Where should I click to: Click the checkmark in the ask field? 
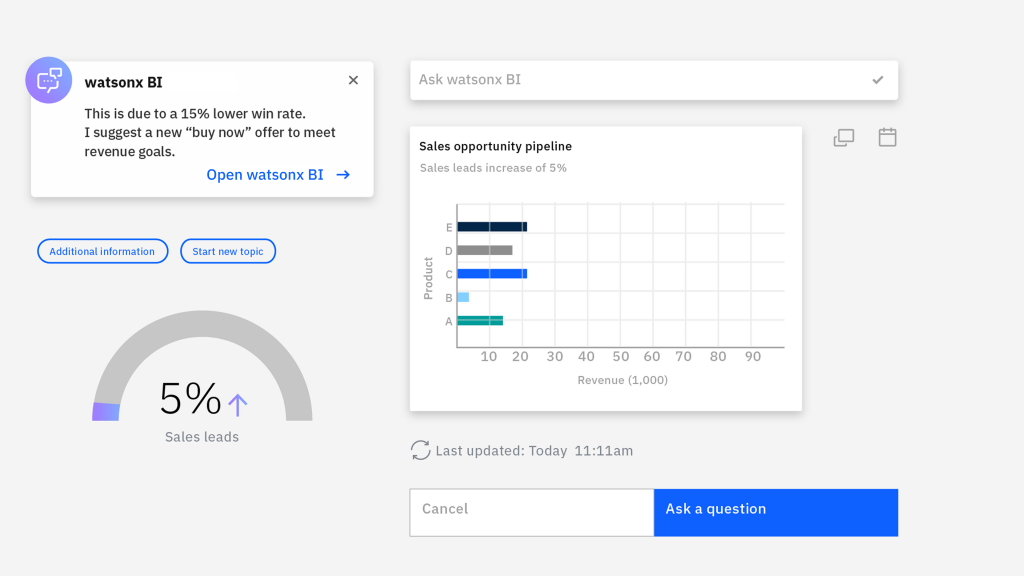click(x=878, y=80)
